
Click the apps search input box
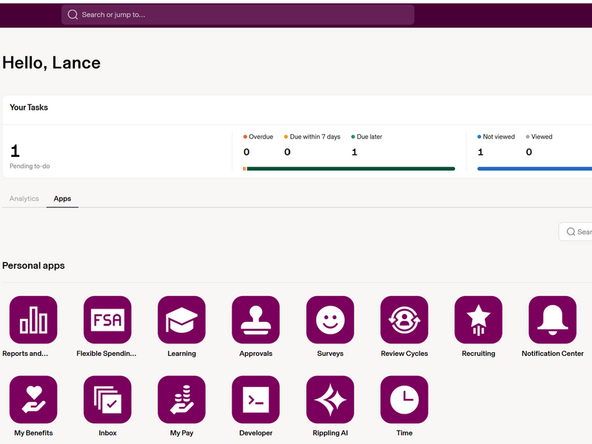pyautogui.click(x=575, y=231)
